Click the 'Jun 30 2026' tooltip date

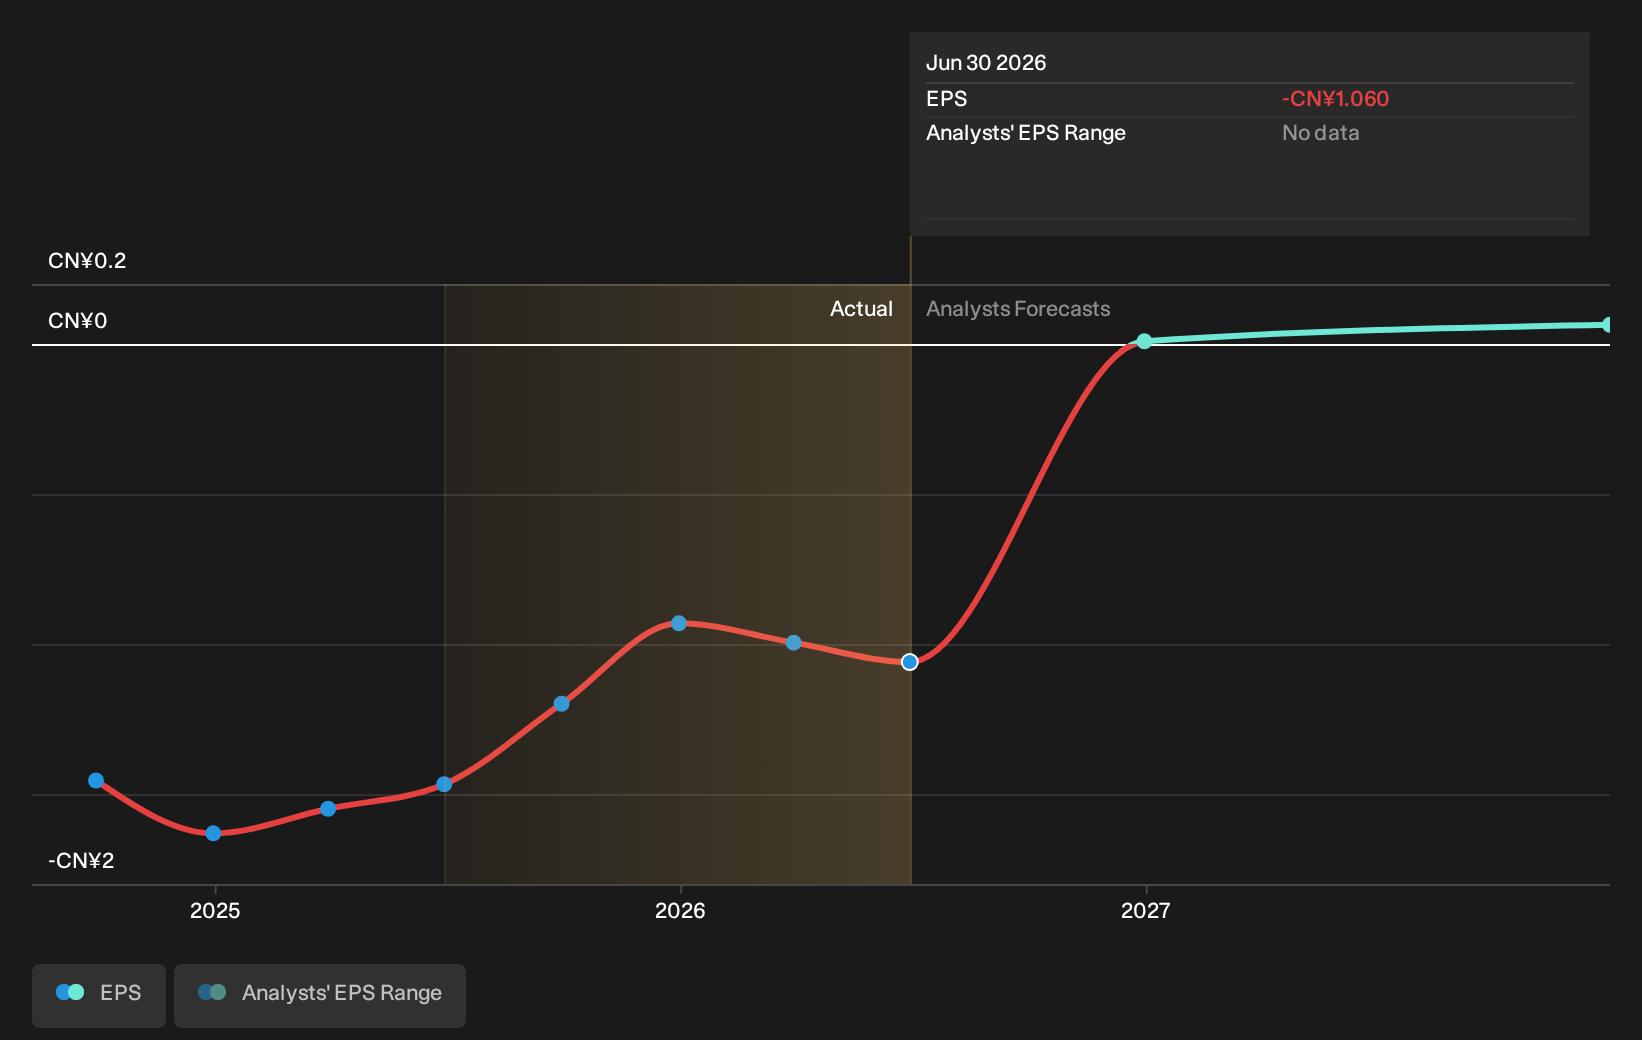pos(986,63)
